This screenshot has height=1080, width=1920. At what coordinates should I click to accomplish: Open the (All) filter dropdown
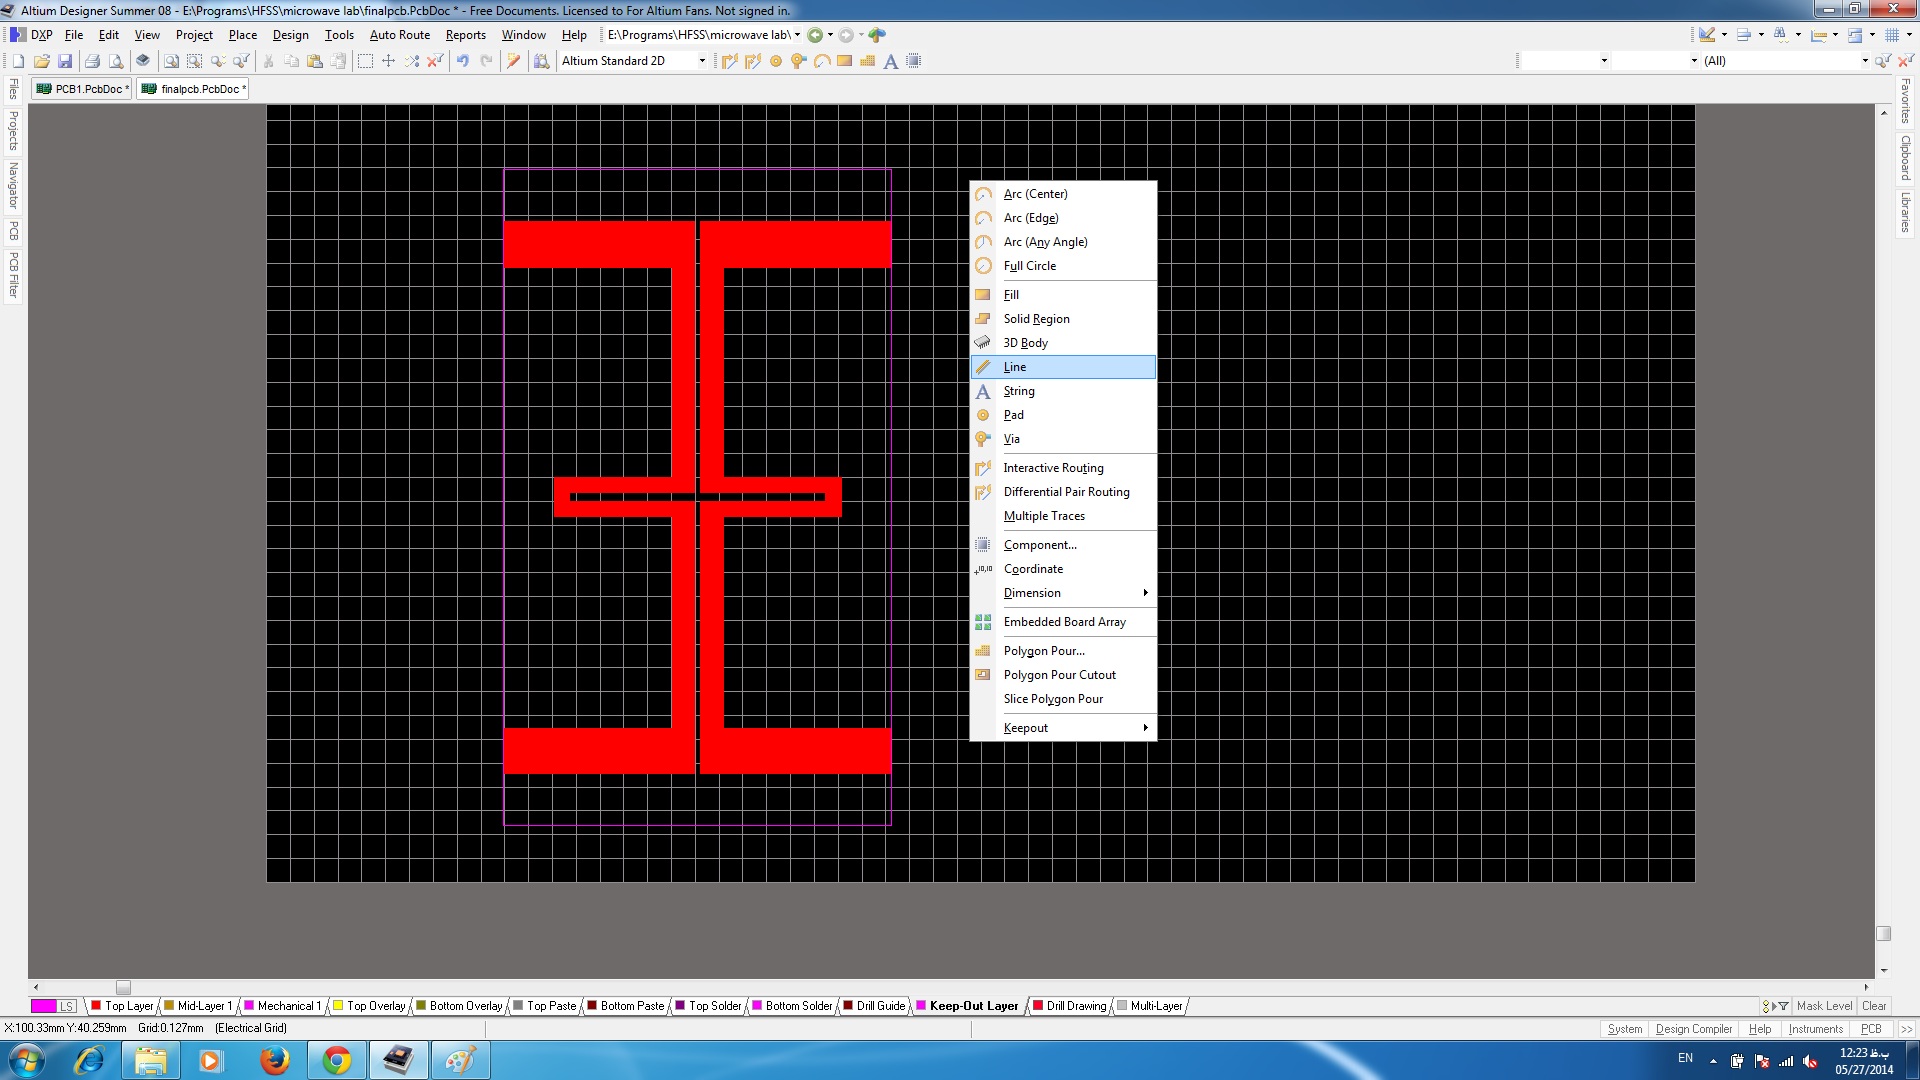(x=1864, y=61)
